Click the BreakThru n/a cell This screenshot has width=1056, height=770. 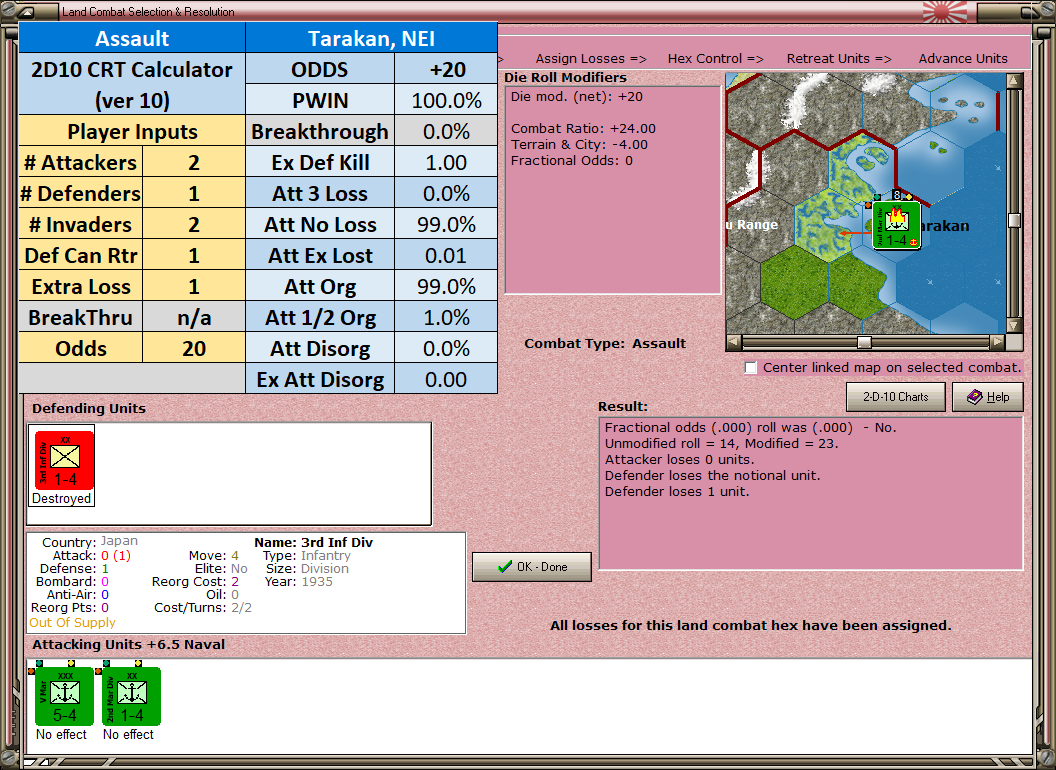pyautogui.click(x=194, y=317)
